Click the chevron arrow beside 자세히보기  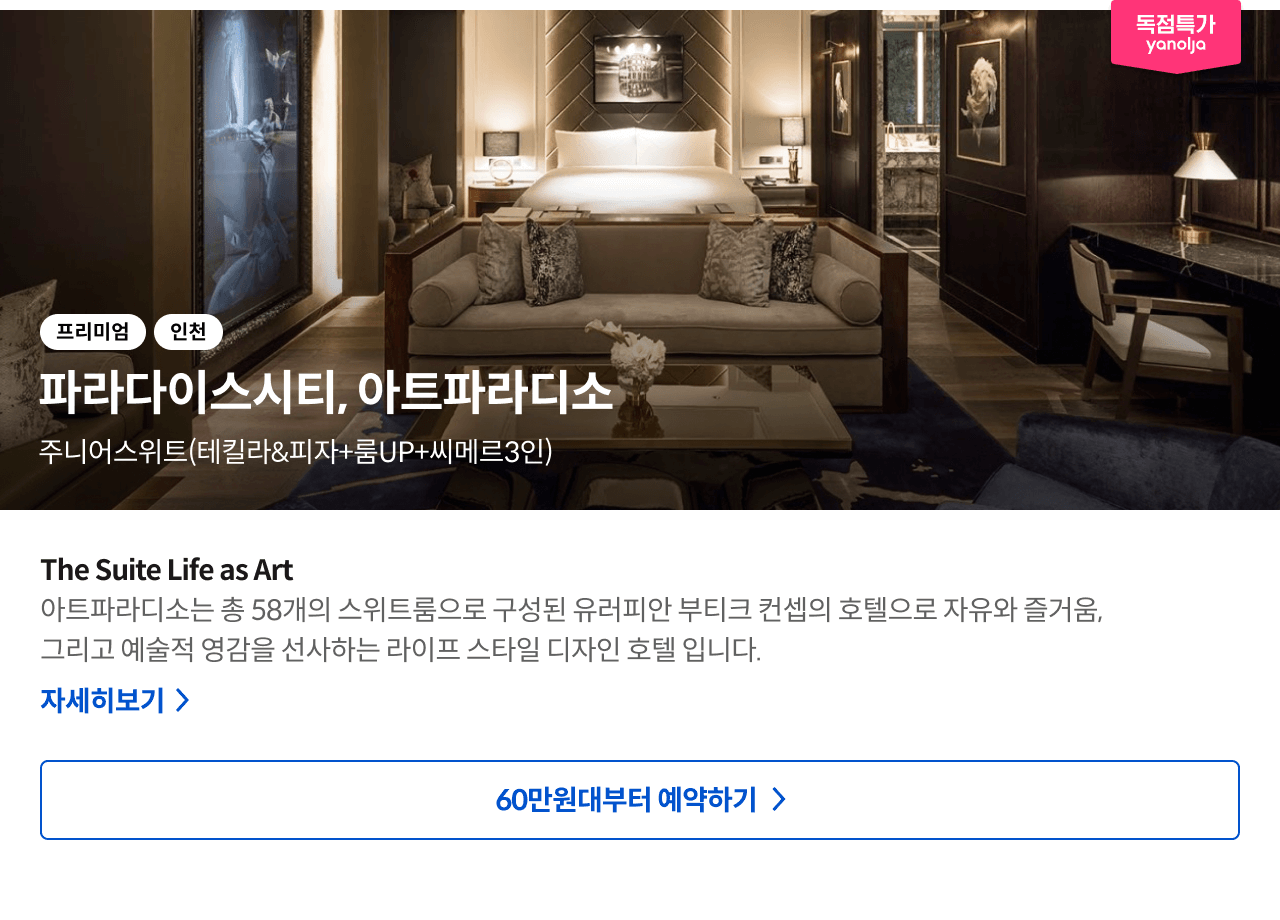point(182,700)
